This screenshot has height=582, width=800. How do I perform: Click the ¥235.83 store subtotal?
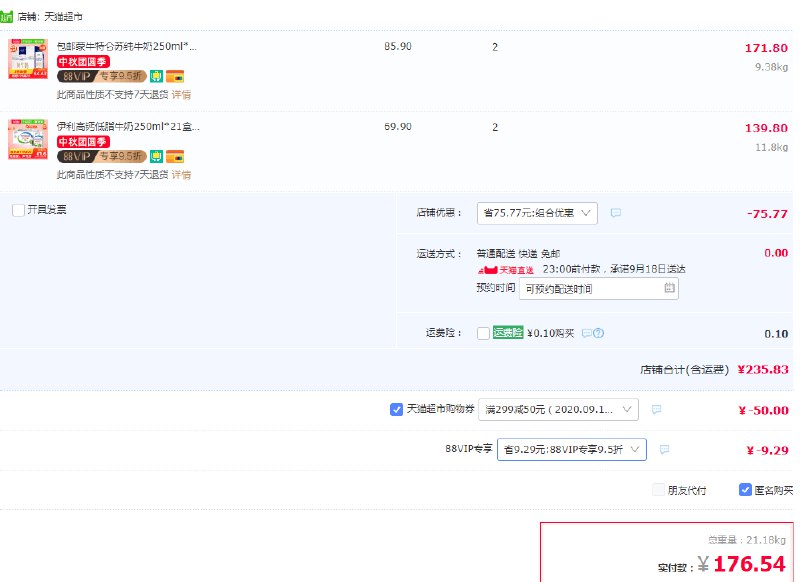click(763, 369)
